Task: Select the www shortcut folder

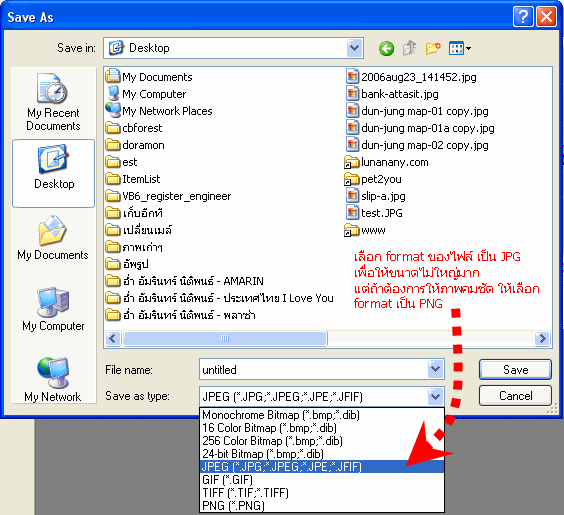Action: click(x=365, y=230)
